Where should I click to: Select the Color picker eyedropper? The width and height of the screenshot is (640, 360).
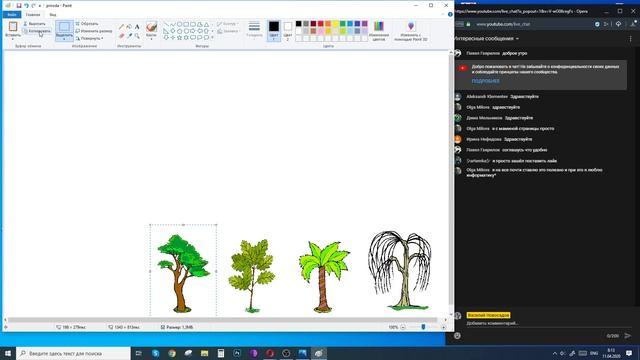click(x=129, y=36)
